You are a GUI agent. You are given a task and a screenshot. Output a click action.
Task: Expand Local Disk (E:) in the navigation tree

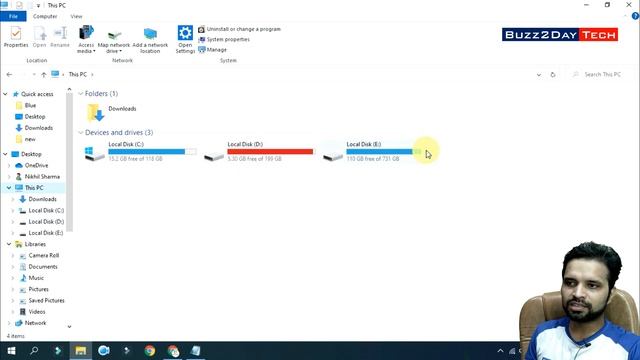pos(13,233)
